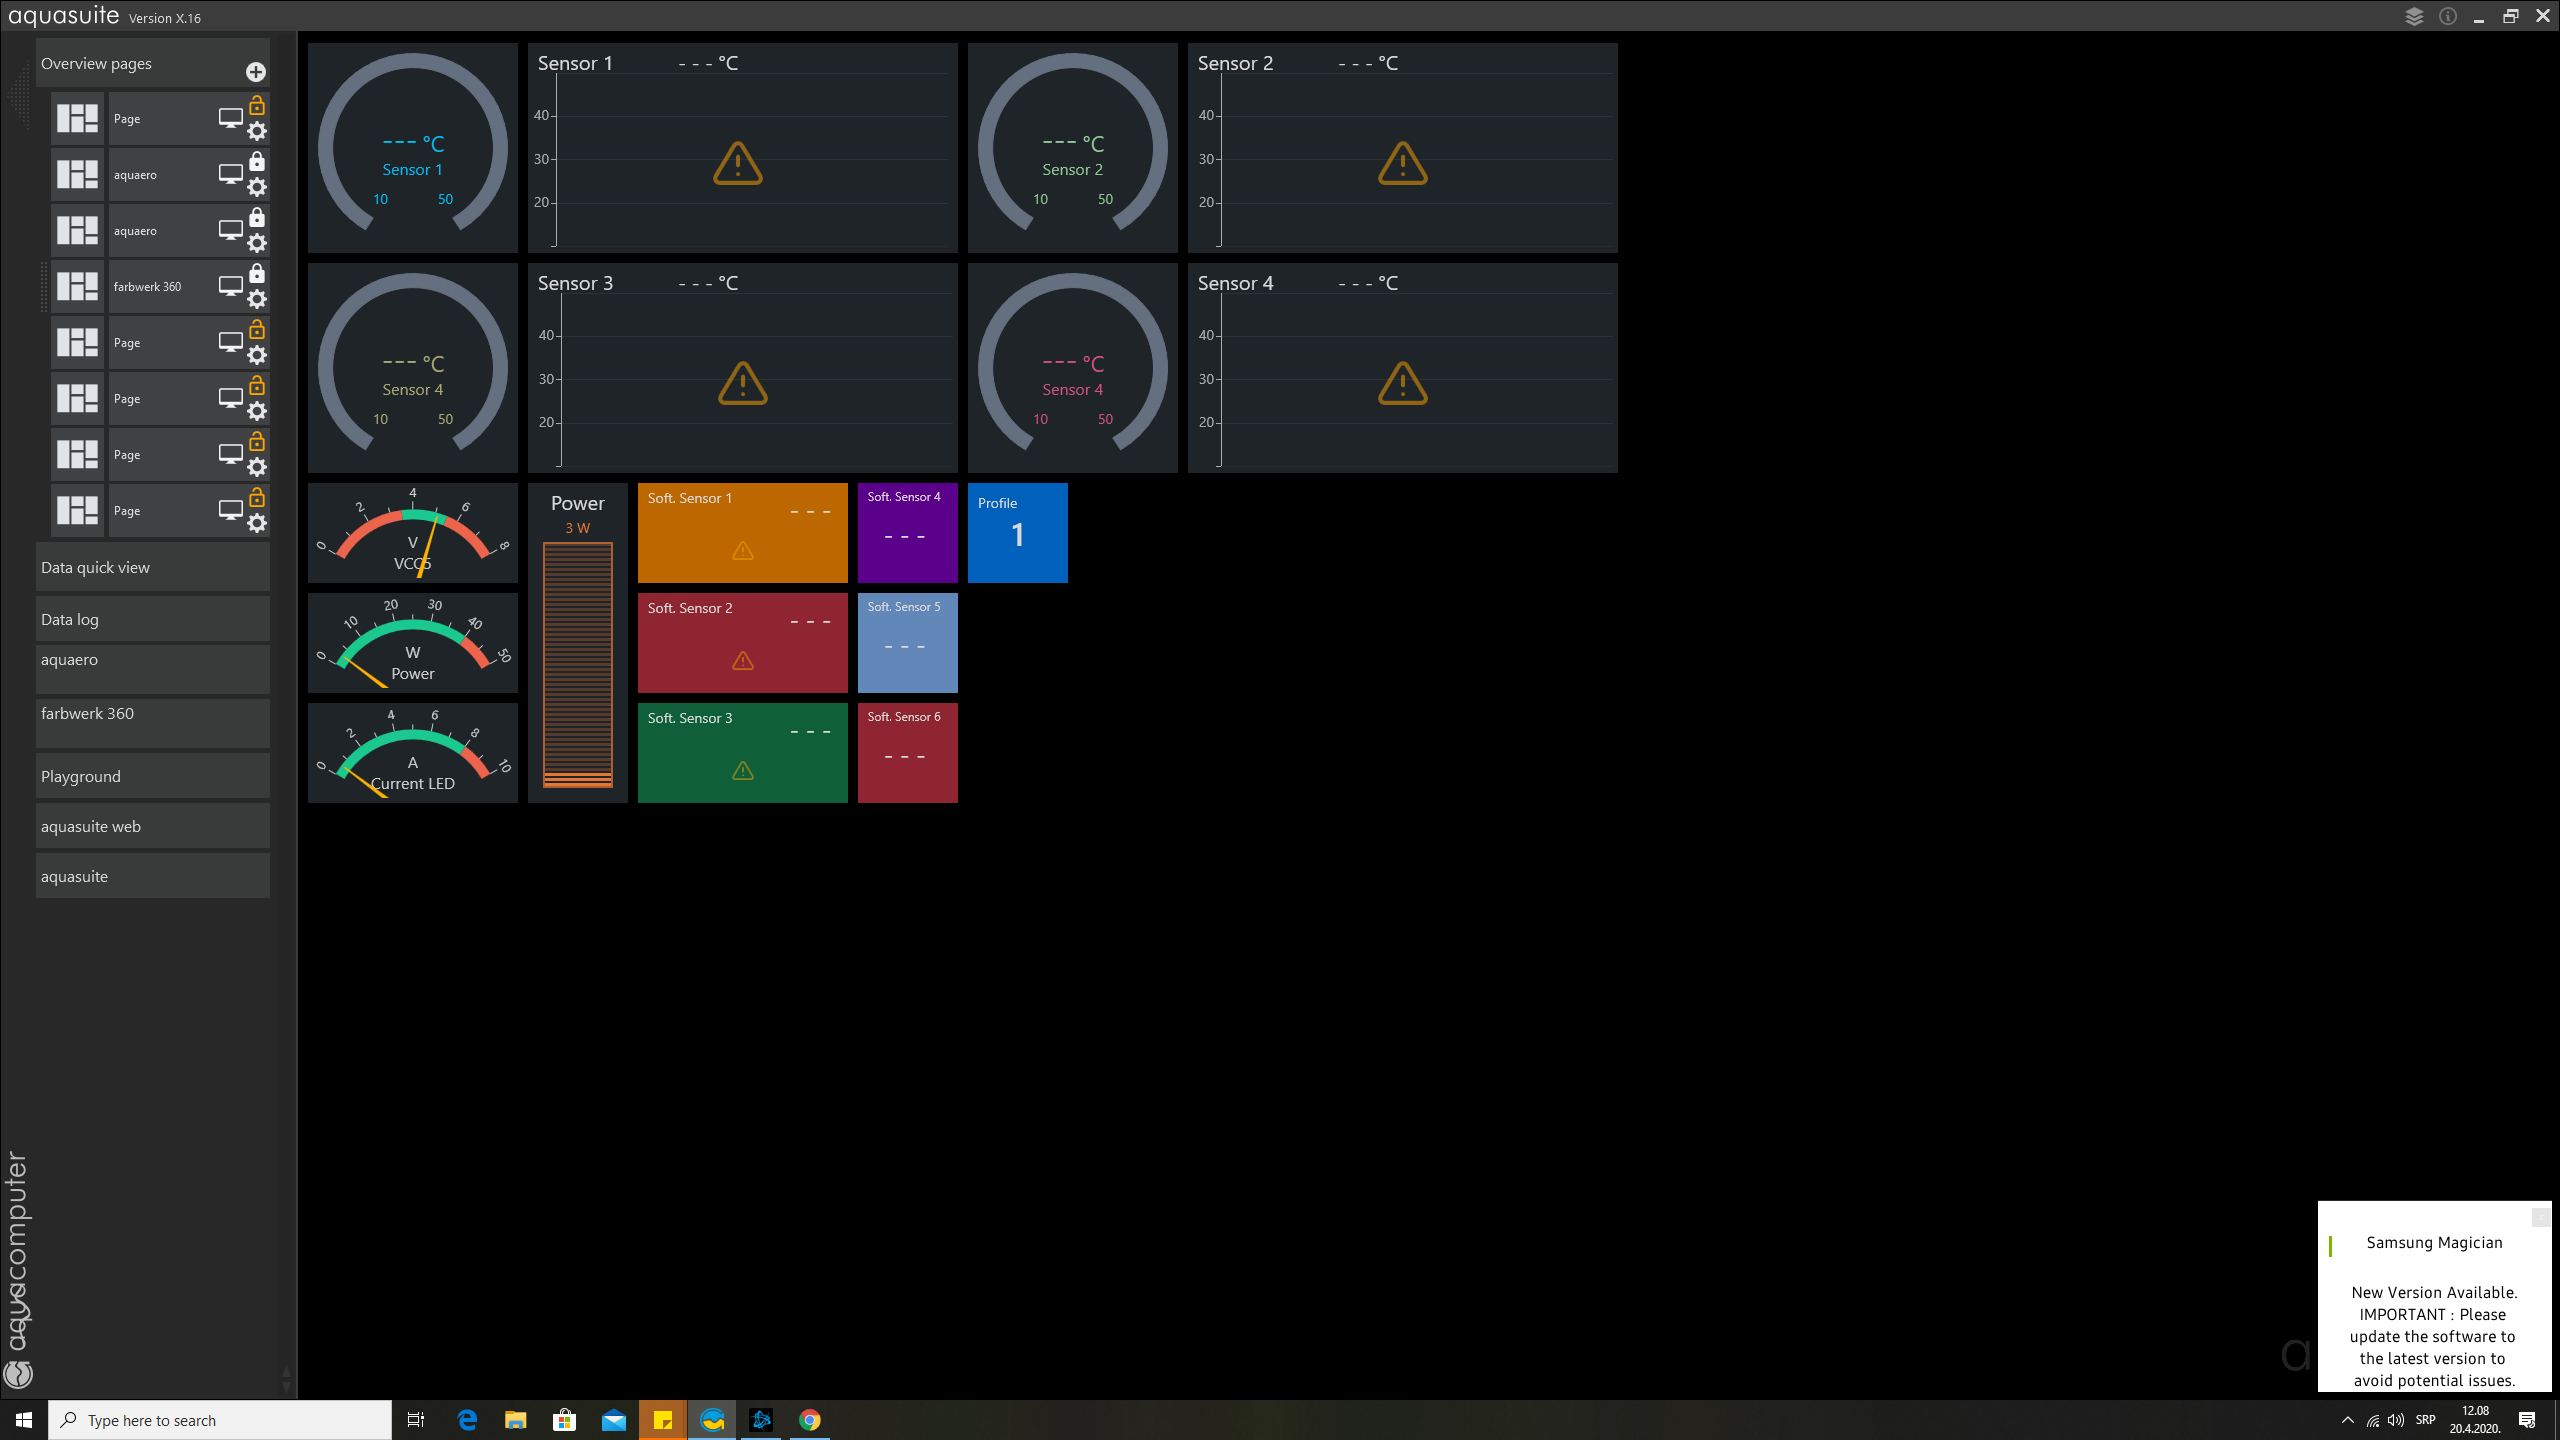
Task: Open the layers icon in title bar
Action: 2414,16
